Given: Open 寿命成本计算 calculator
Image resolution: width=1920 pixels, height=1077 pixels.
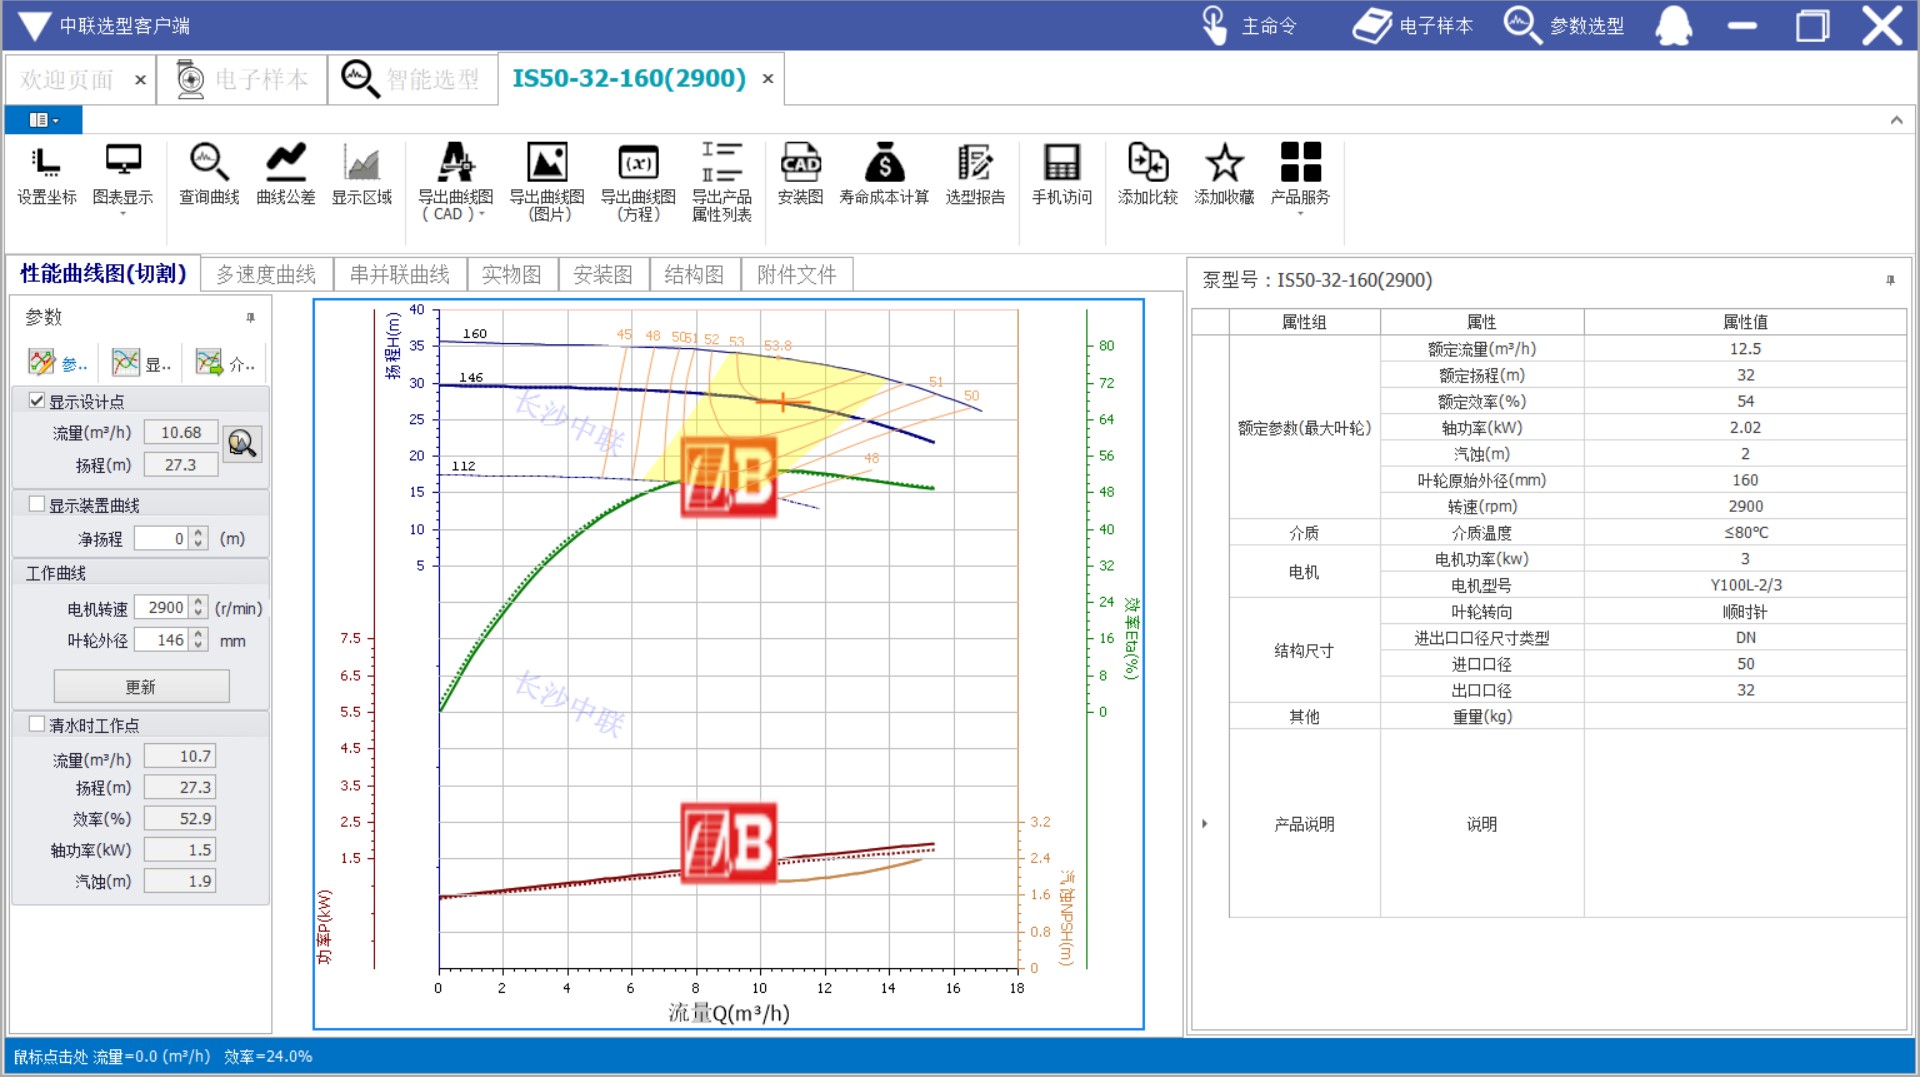Looking at the screenshot, I should pos(884,176).
